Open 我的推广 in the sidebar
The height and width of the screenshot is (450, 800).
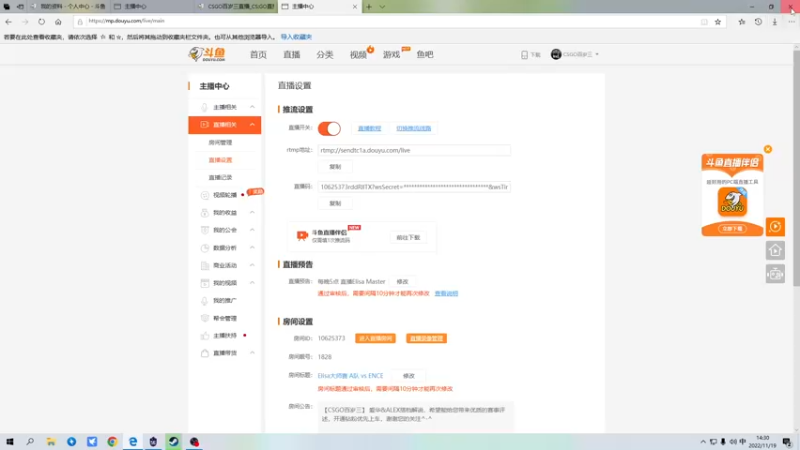(224, 301)
